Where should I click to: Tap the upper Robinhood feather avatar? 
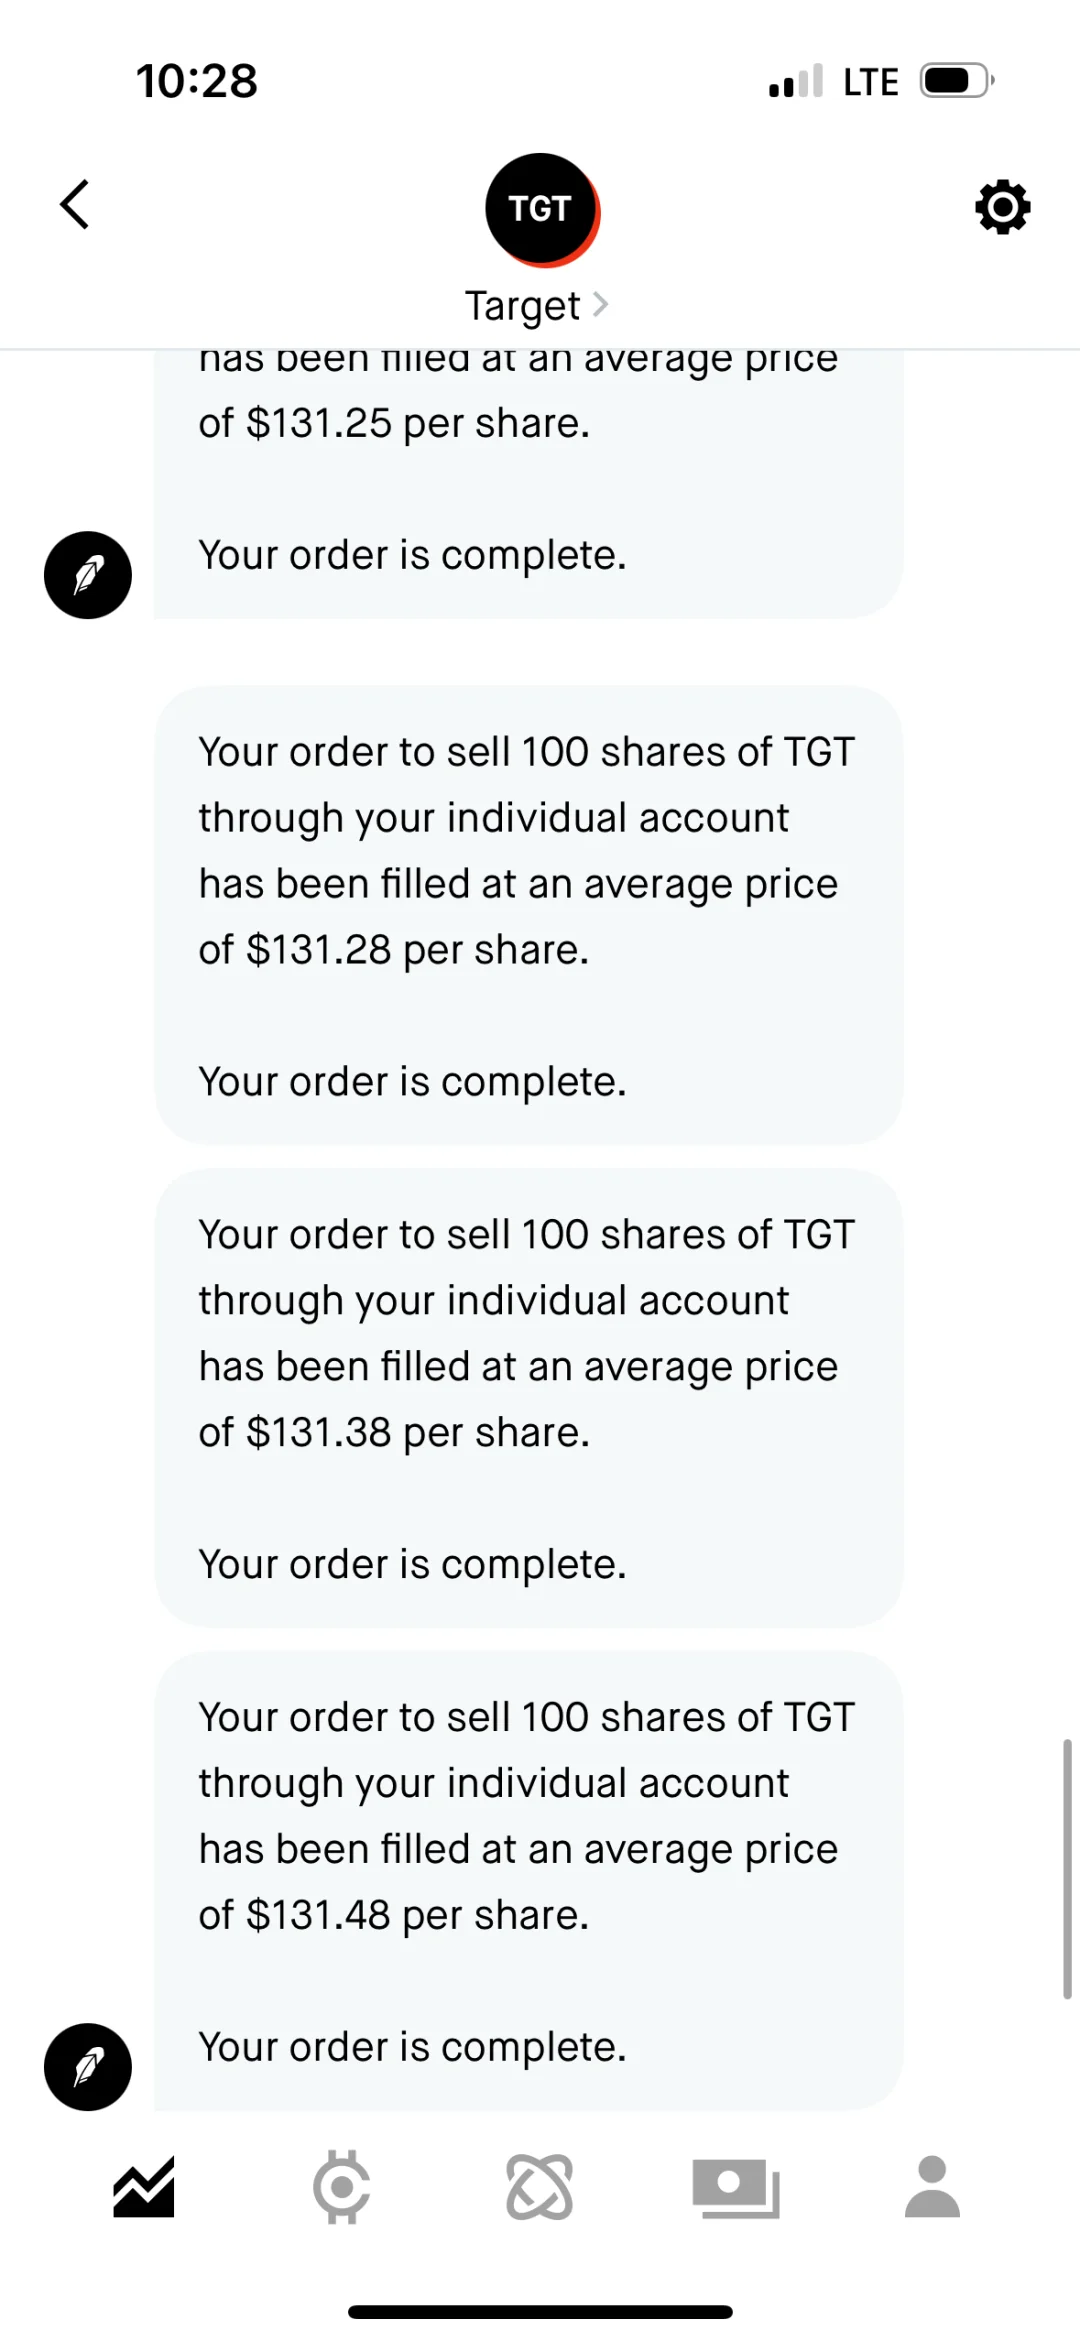88,575
